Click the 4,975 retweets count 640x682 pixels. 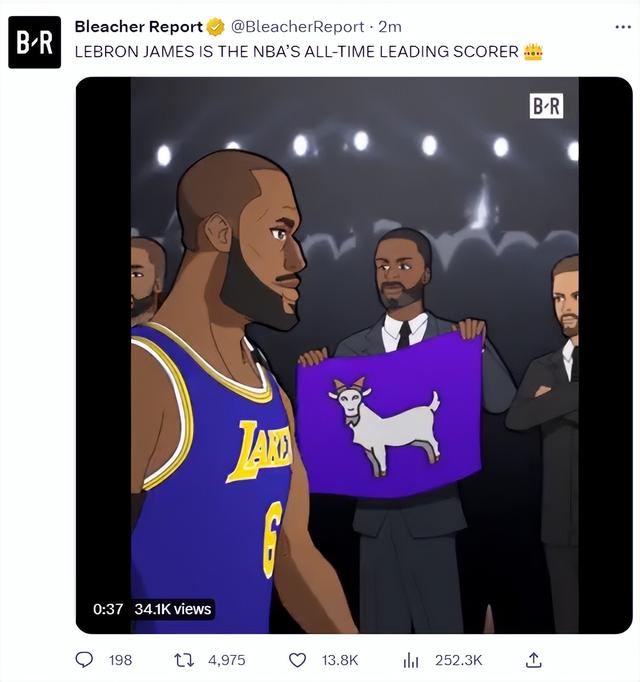[x=224, y=660]
